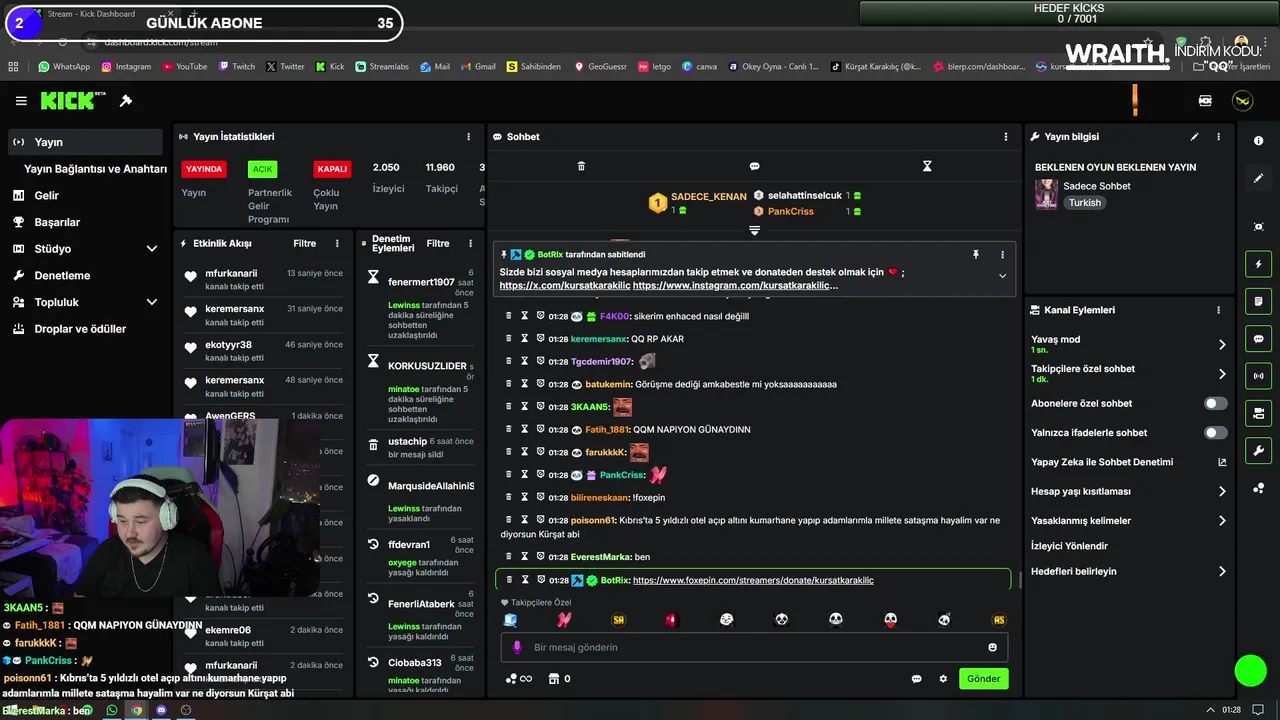Click the green Gönder button

click(983, 679)
